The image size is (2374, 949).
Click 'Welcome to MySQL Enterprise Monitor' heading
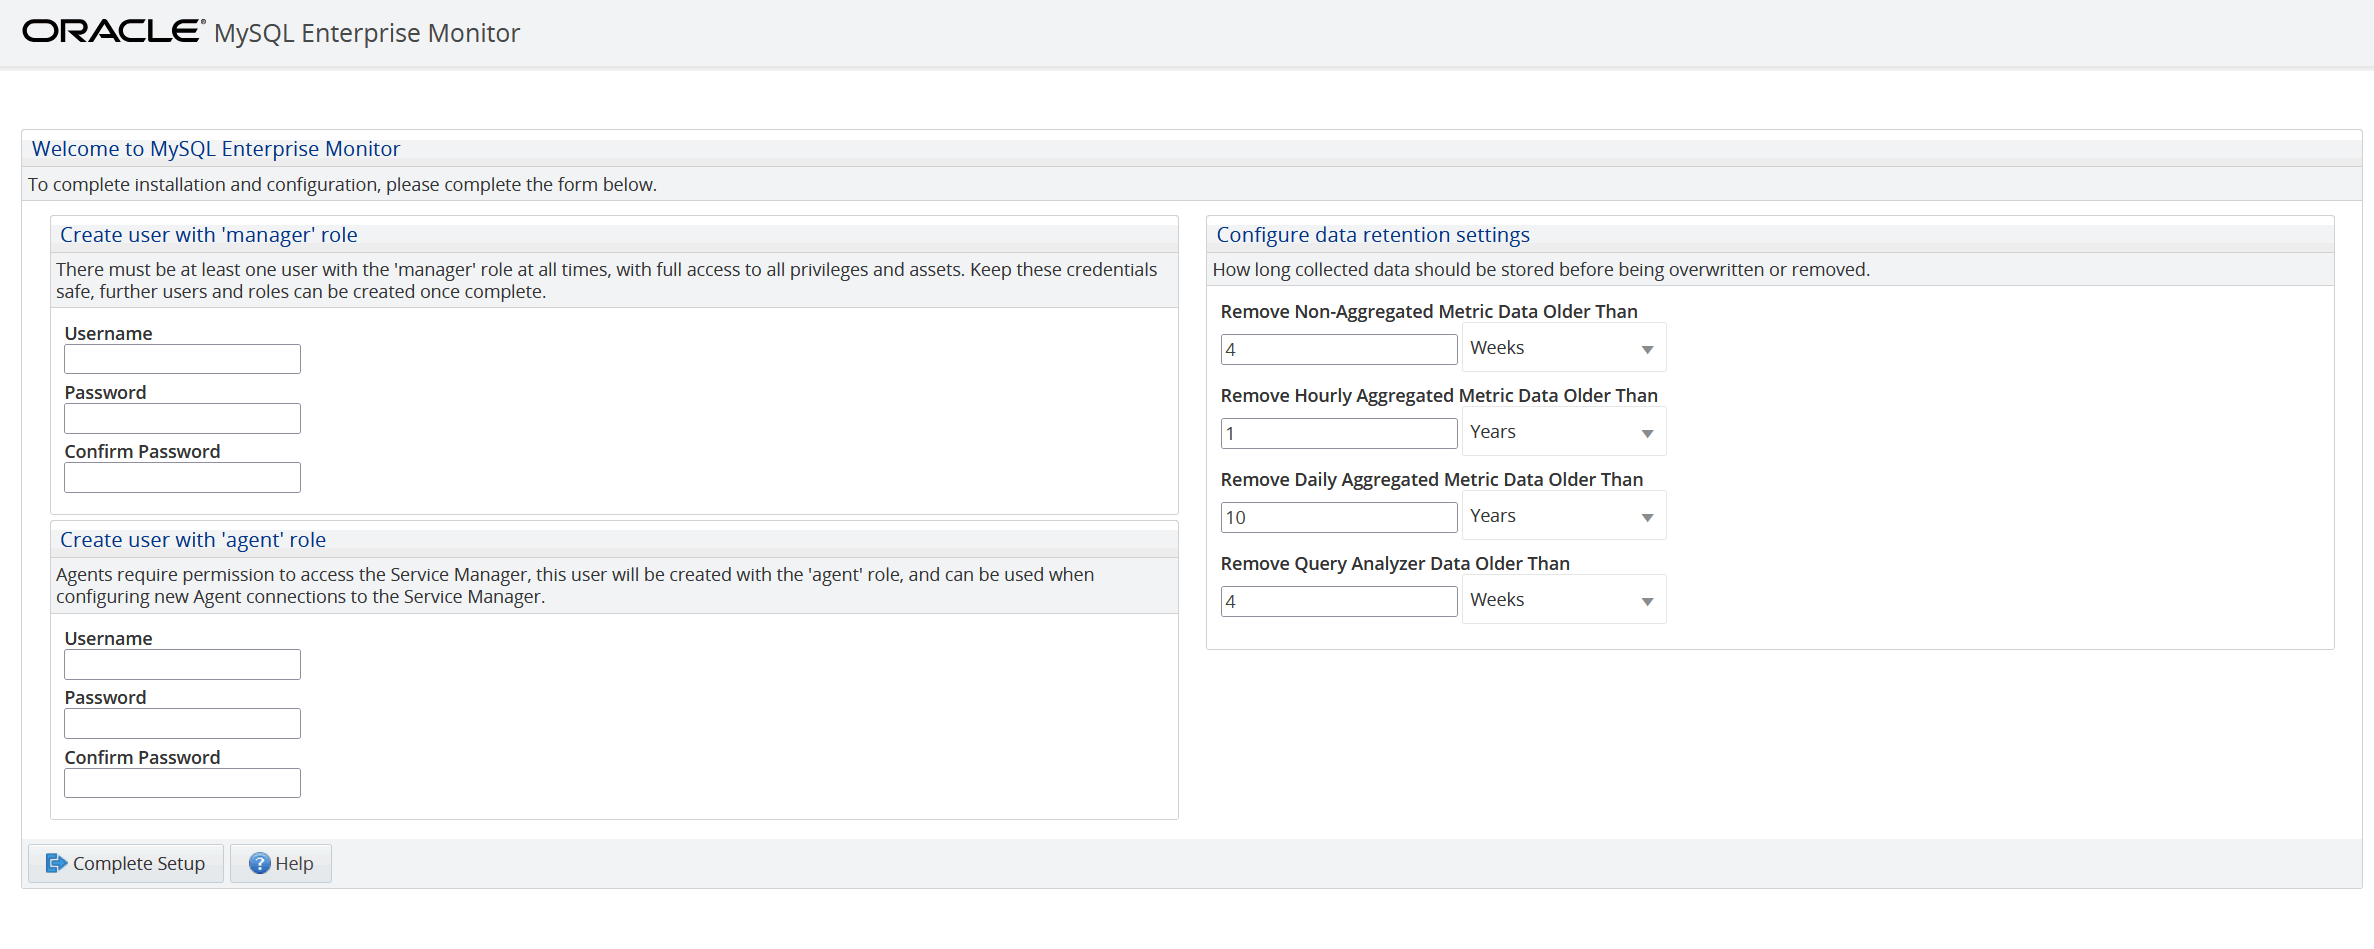(216, 149)
